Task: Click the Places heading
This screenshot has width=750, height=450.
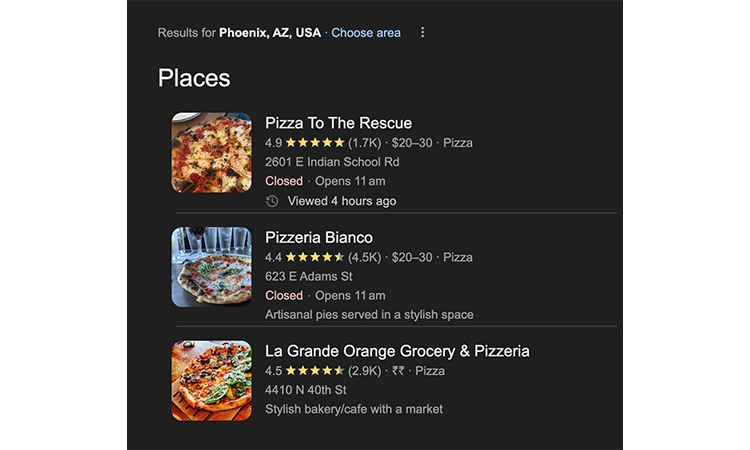Action: 194,78
